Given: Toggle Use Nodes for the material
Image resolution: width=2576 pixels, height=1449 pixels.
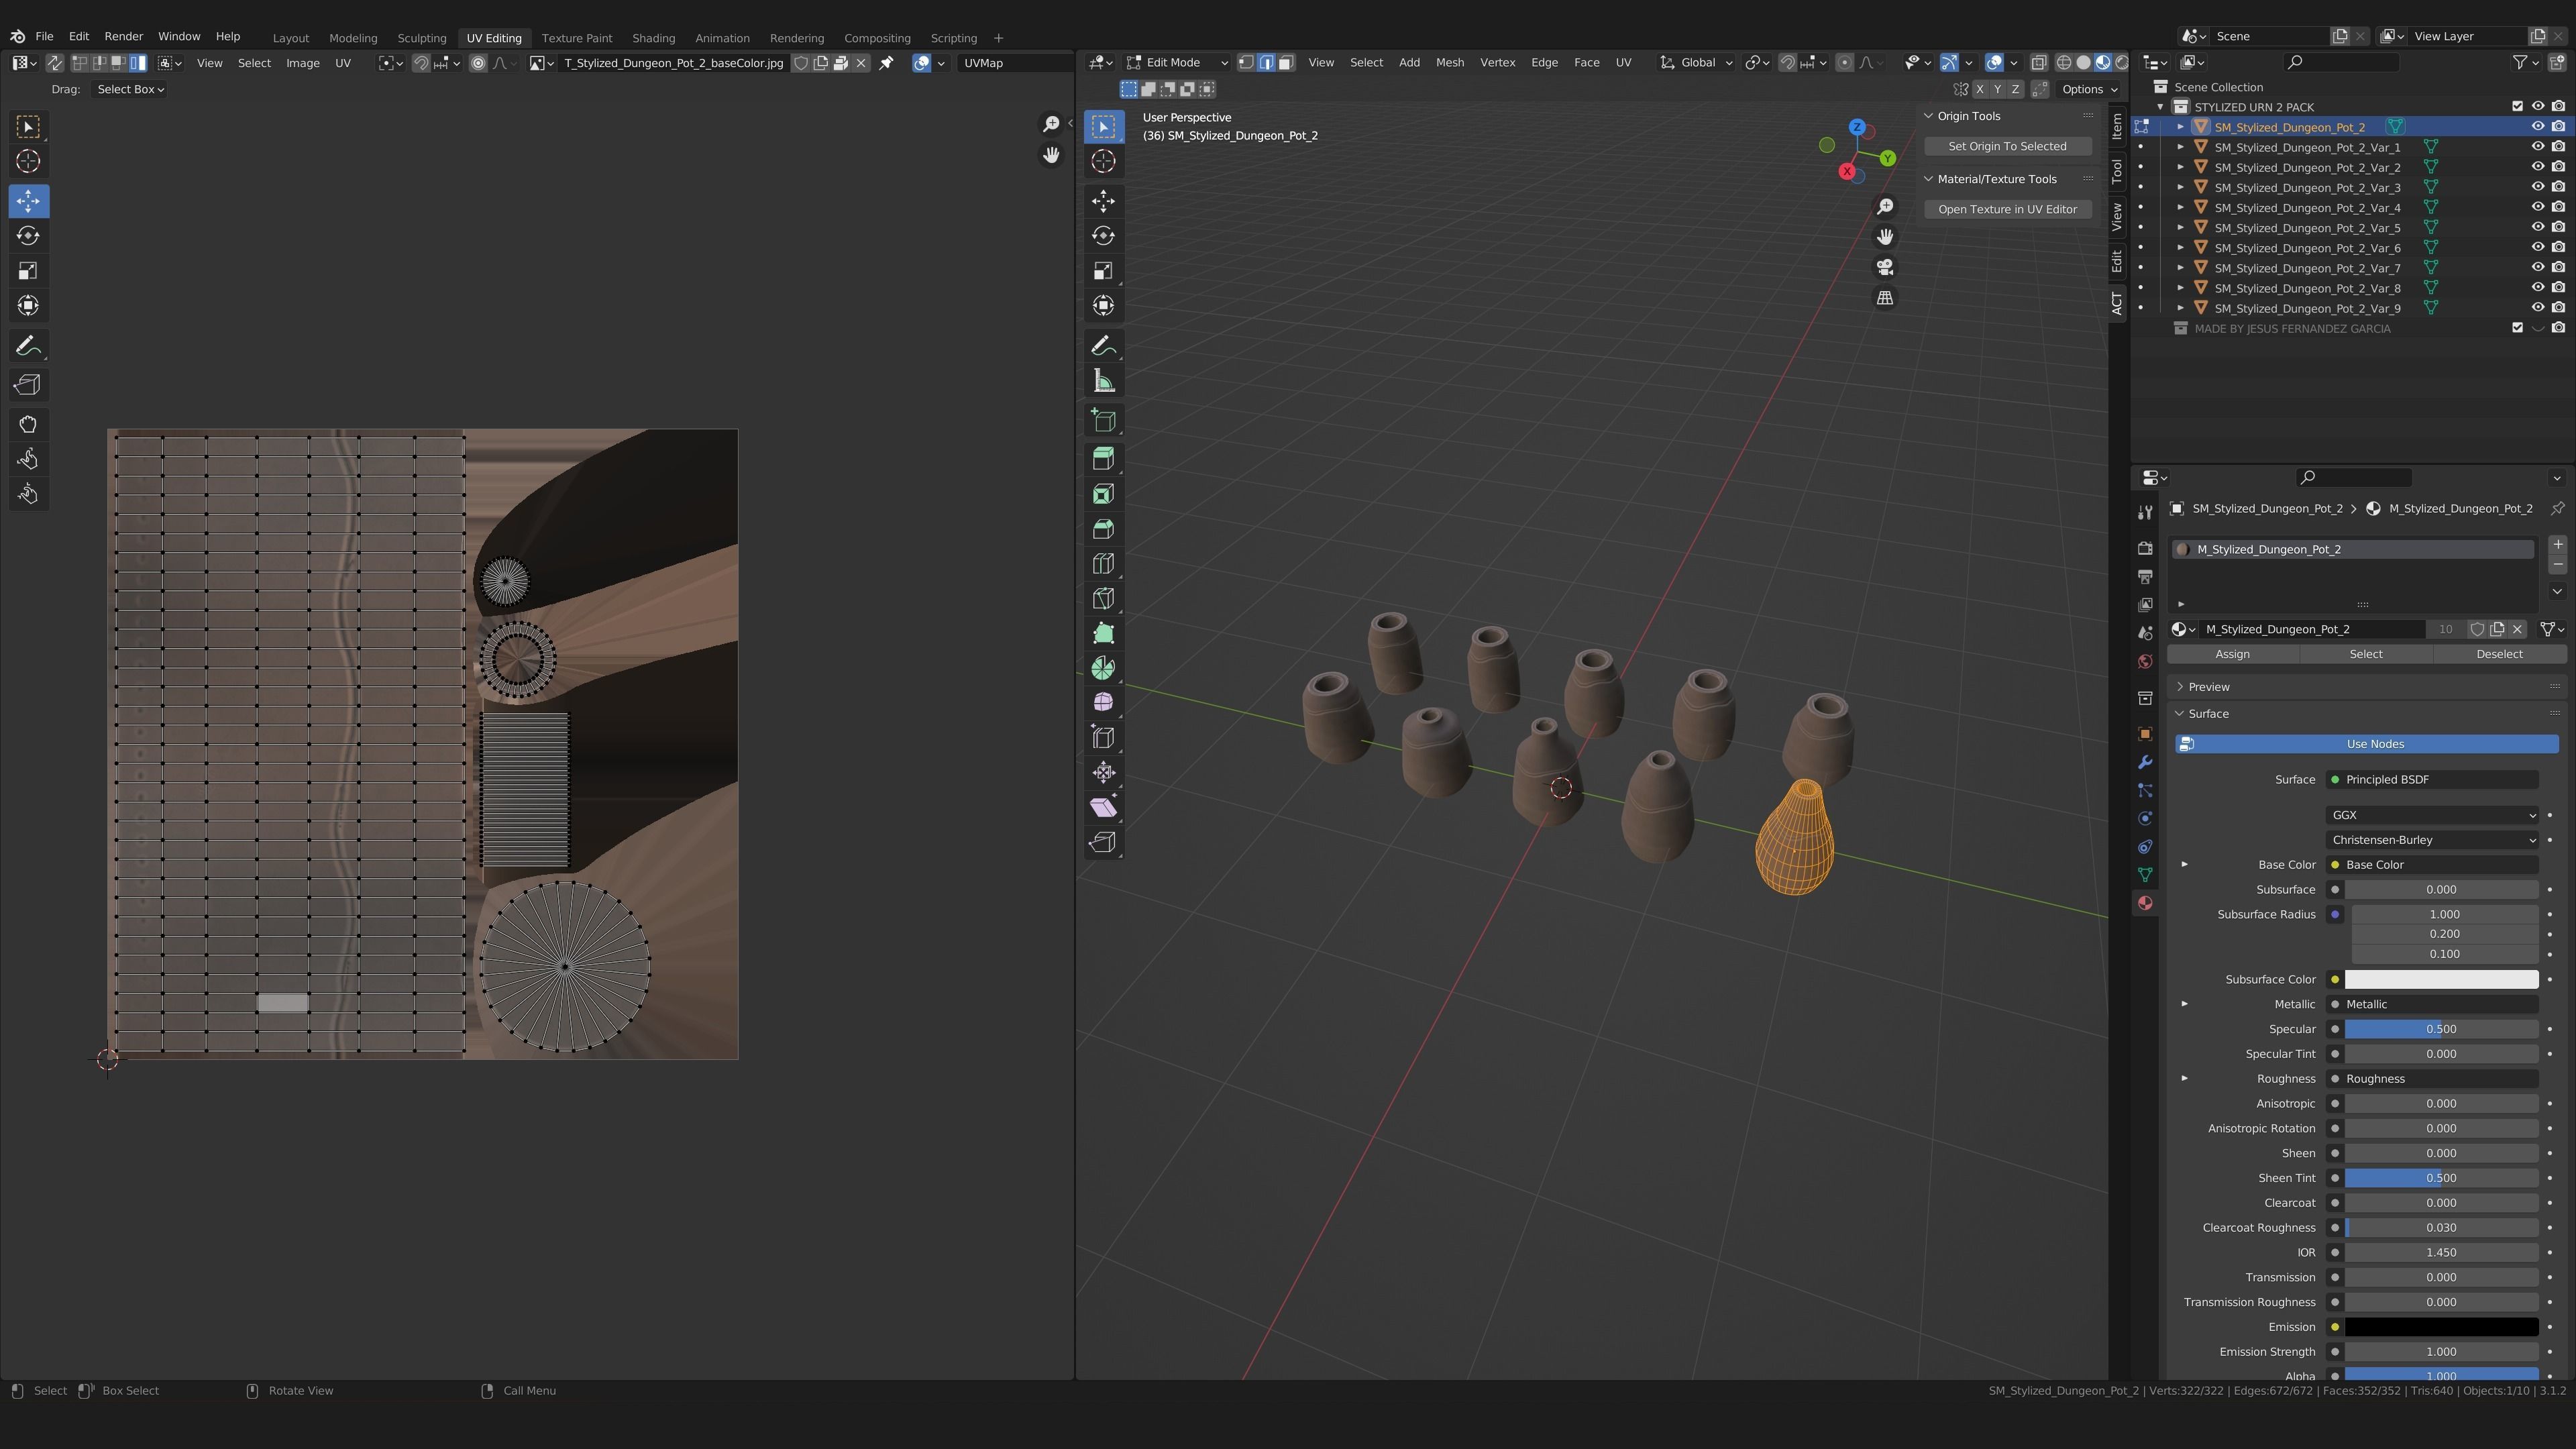Looking at the screenshot, I should click(2366, 744).
